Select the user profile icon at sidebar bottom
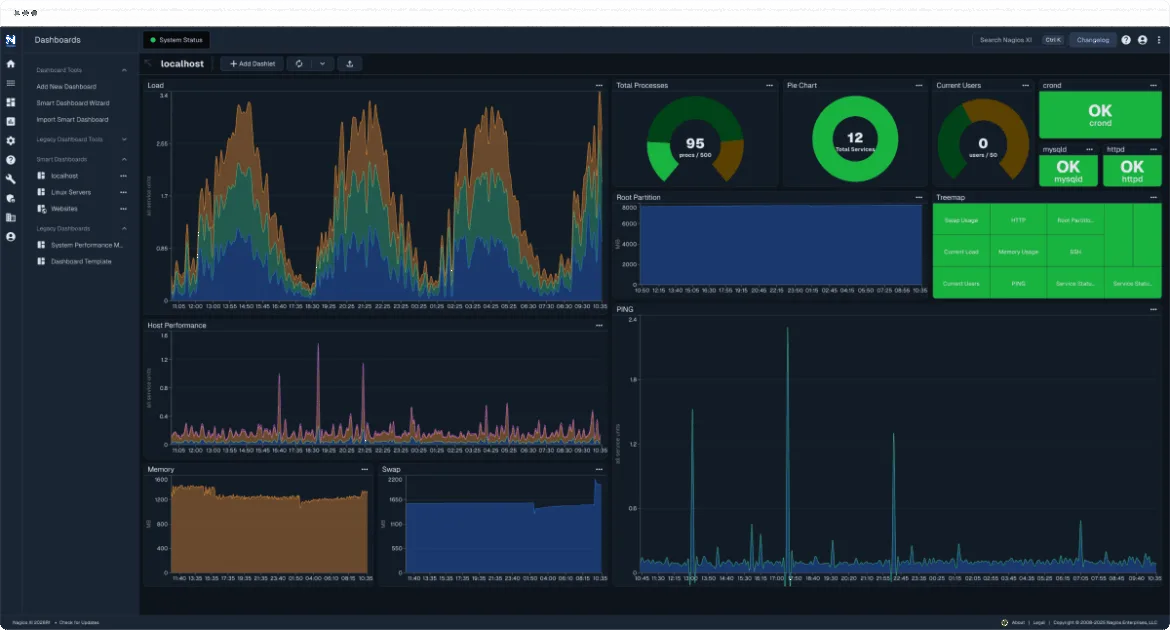 [x=10, y=237]
